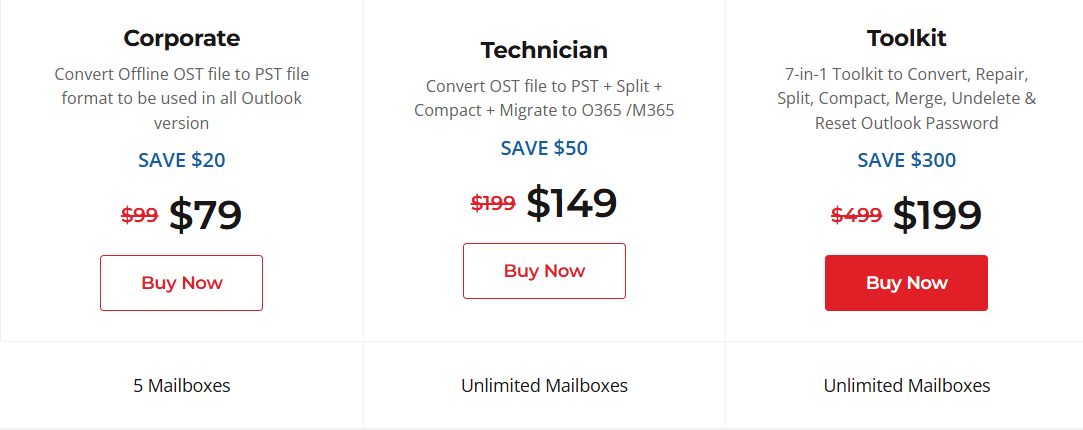Click Unlimited Mailboxes under the Technician plan
1083x430 pixels.
coord(544,386)
